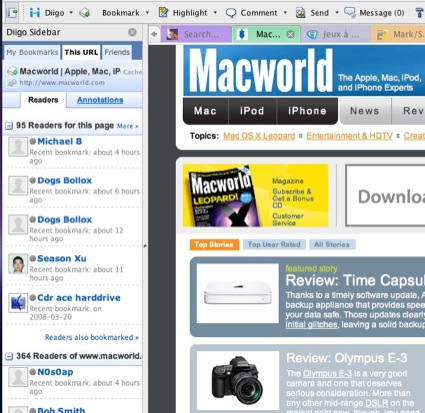Viewport: 425px width, 413px height.
Task: Select the Top User Rated tab
Action: point(274,245)
